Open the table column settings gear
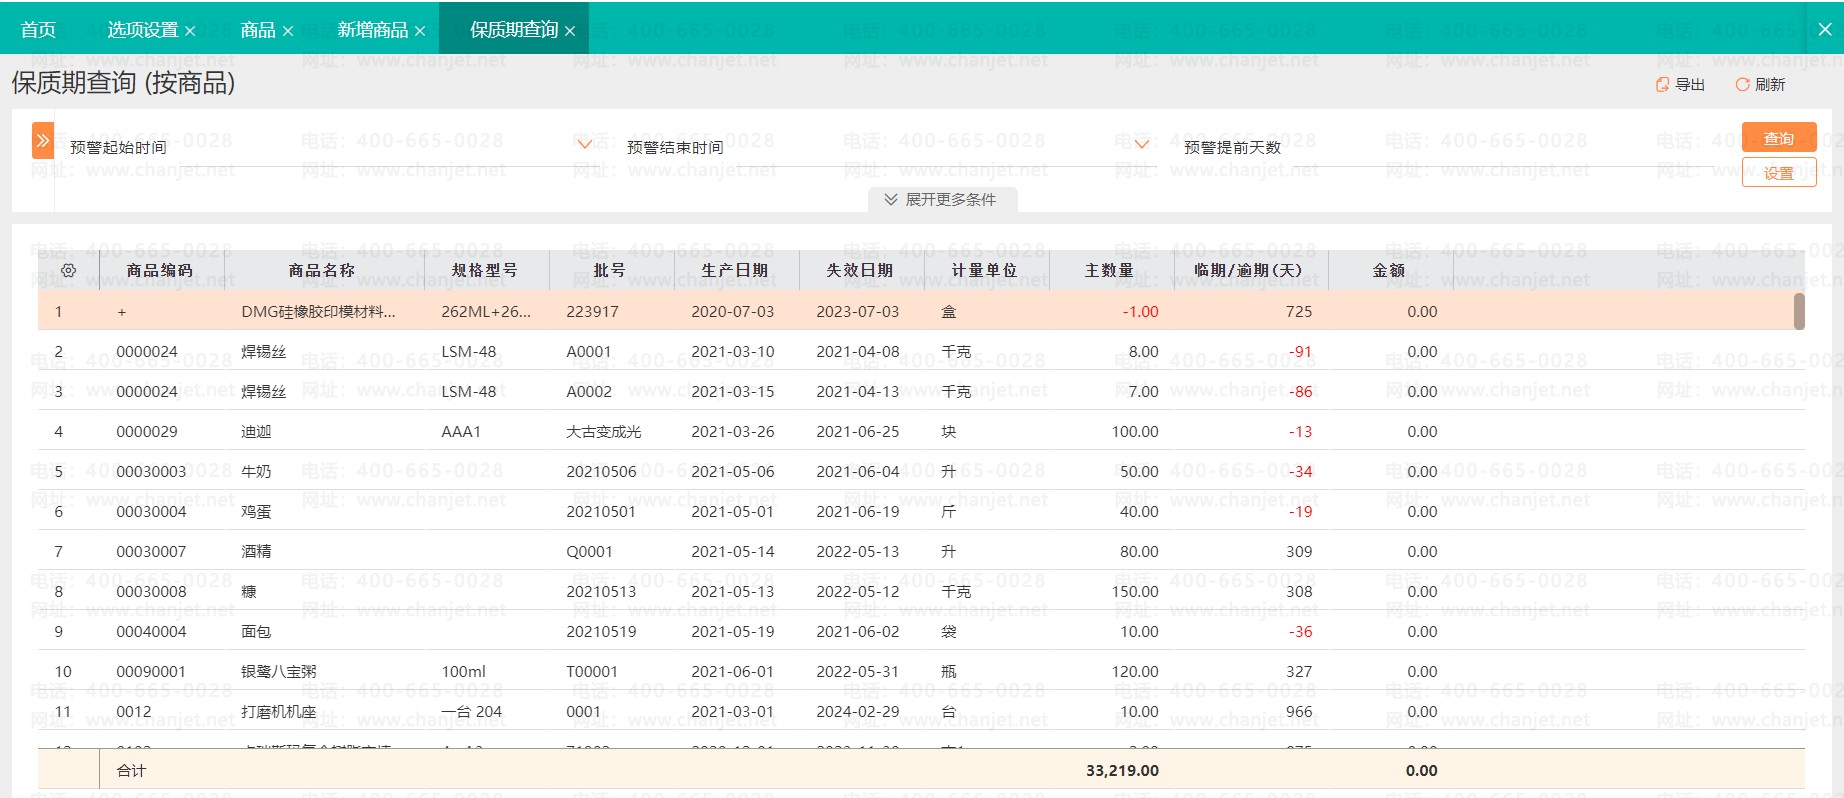 coord(68,270)
